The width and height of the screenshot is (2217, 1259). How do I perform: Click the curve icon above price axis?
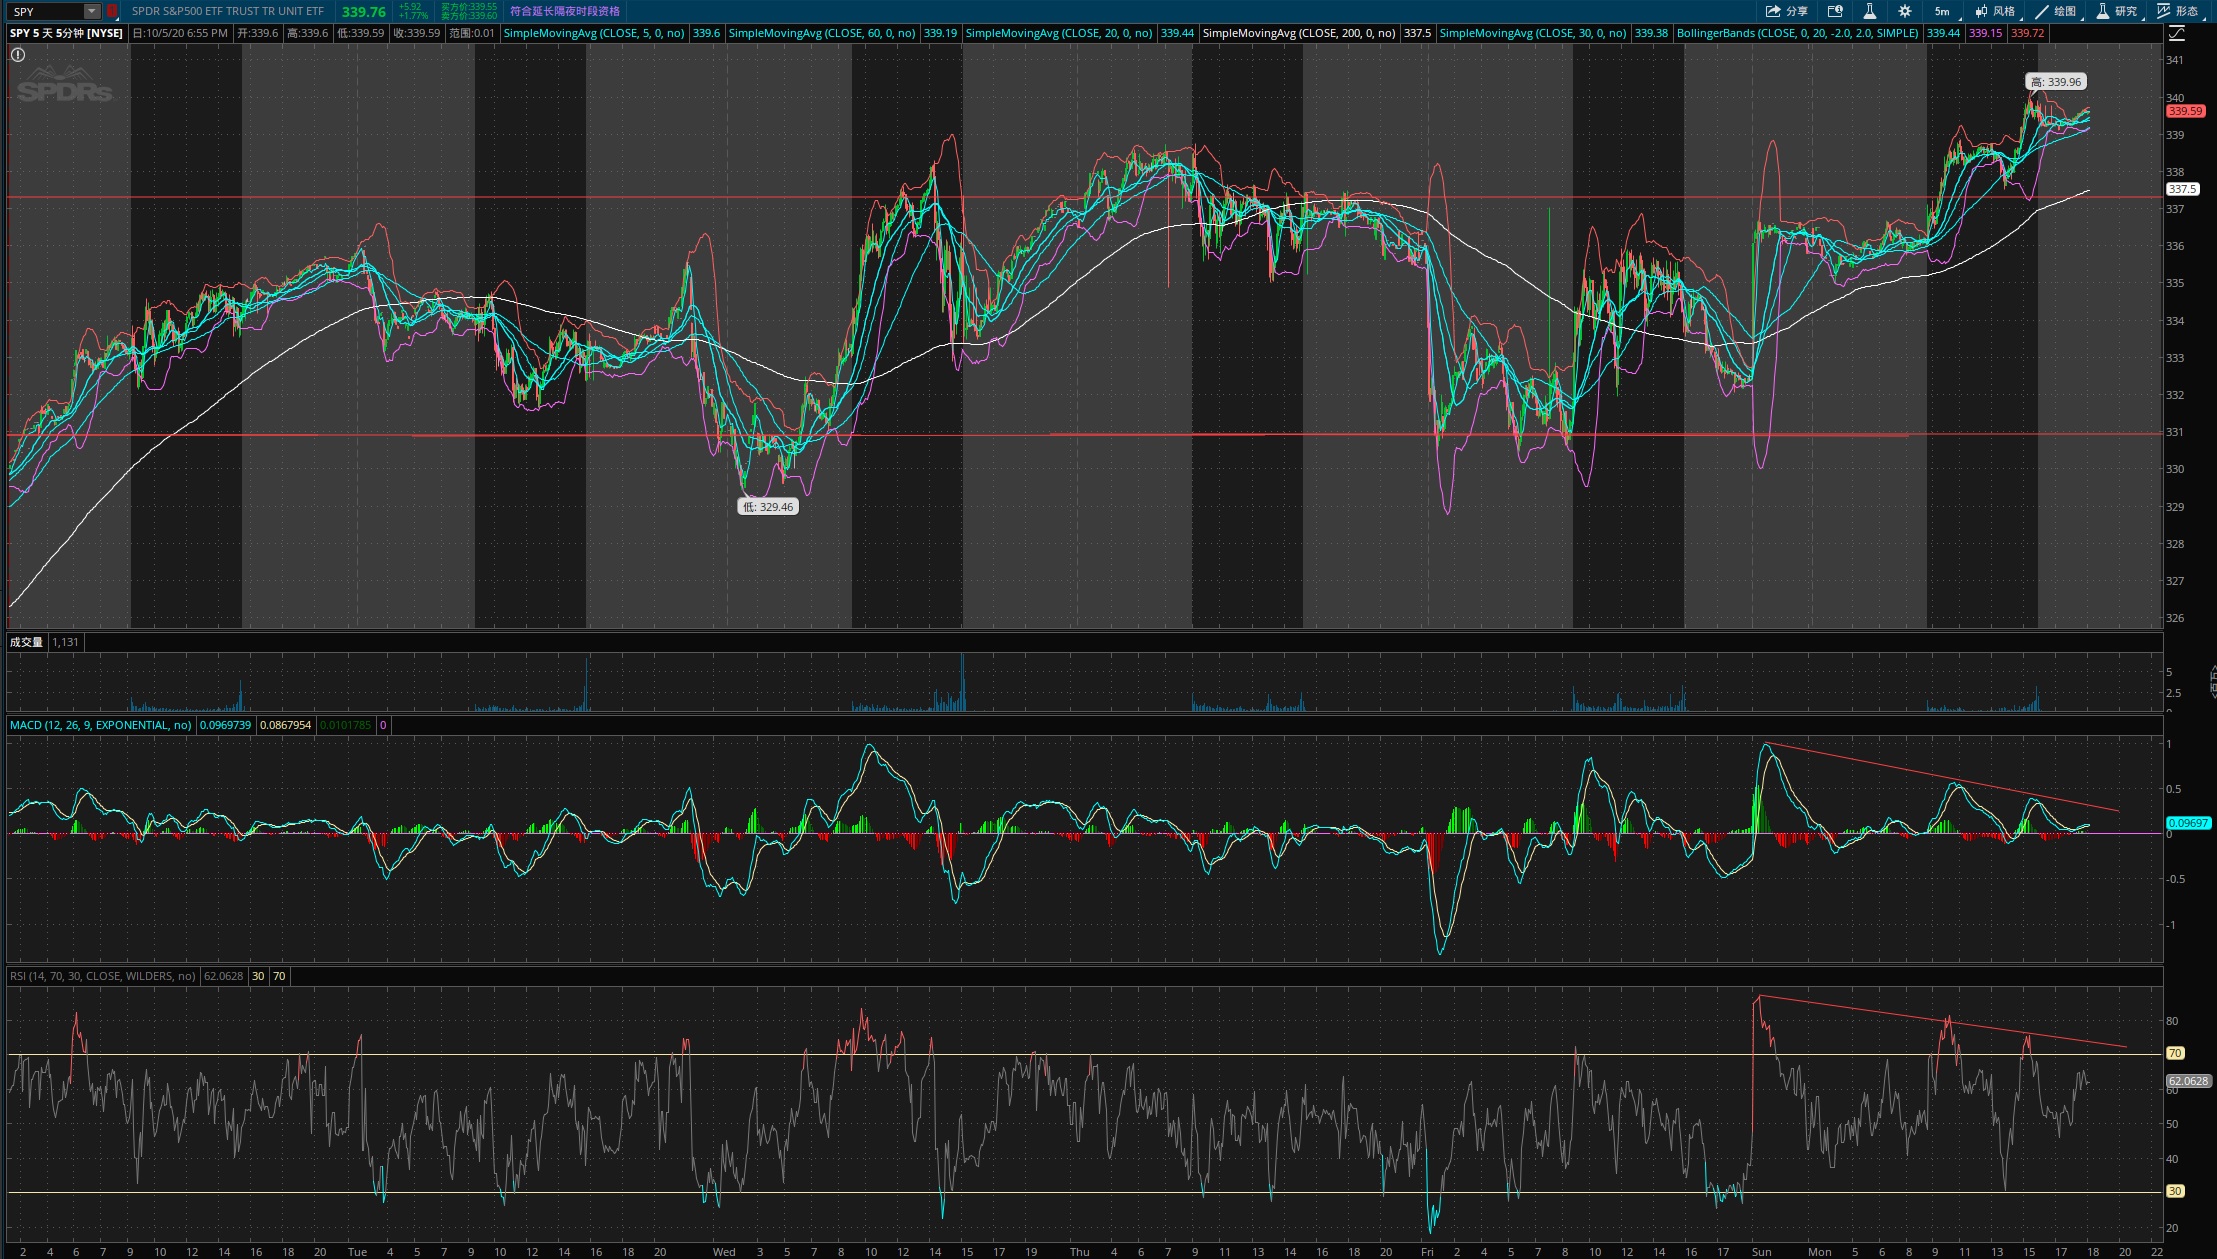2176,33
